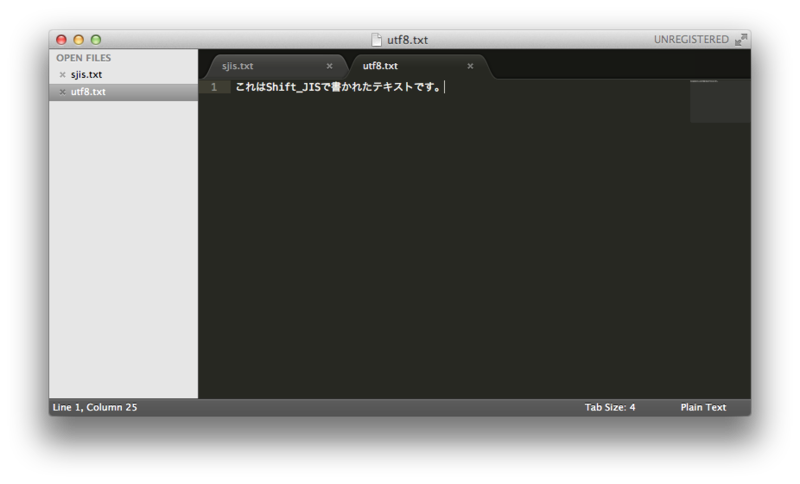Click the OPEN FILES sidebar heading
Viewport: 800px width, 484px height.
tap(84, 58)
